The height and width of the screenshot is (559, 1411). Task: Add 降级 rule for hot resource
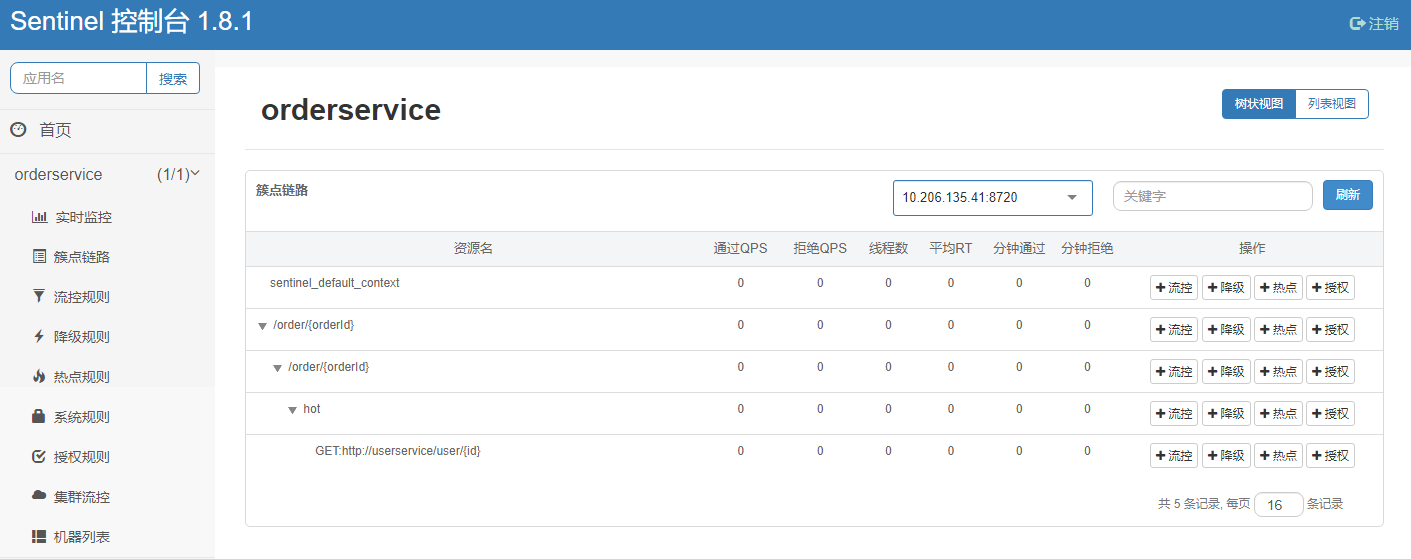[x=1226, y=414]
